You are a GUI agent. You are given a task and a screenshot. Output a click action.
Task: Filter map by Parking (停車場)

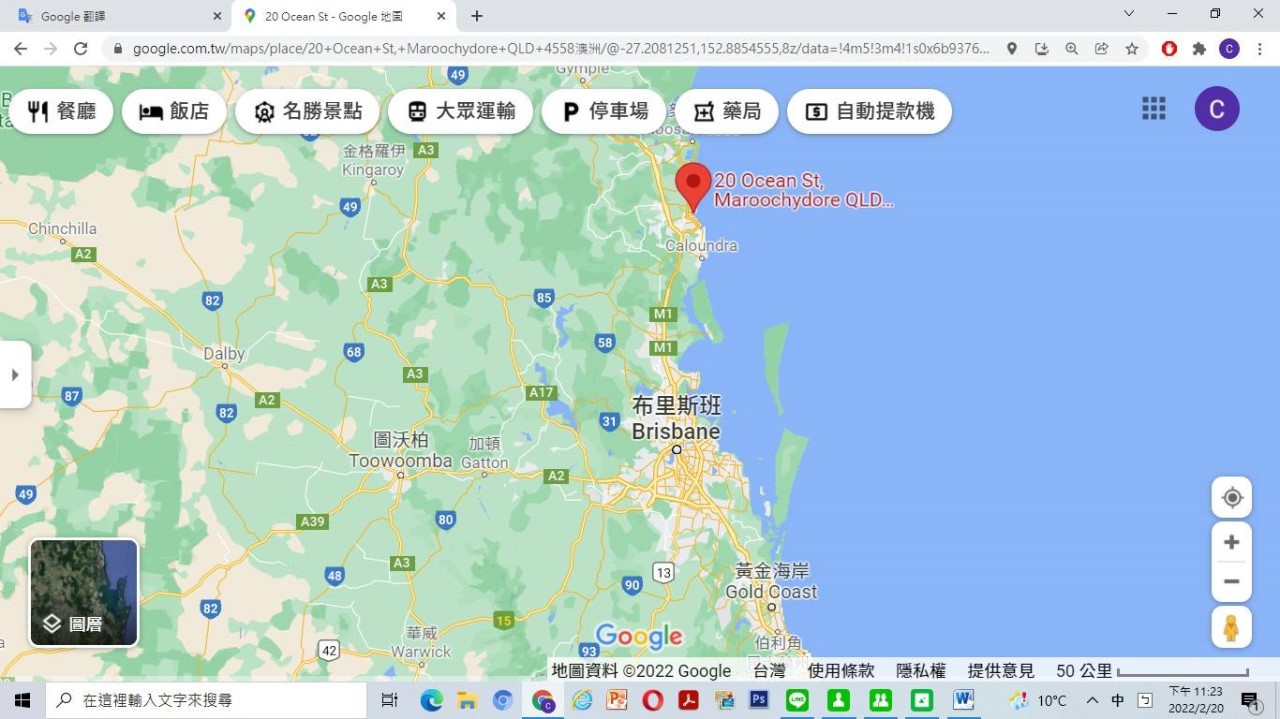604,111
